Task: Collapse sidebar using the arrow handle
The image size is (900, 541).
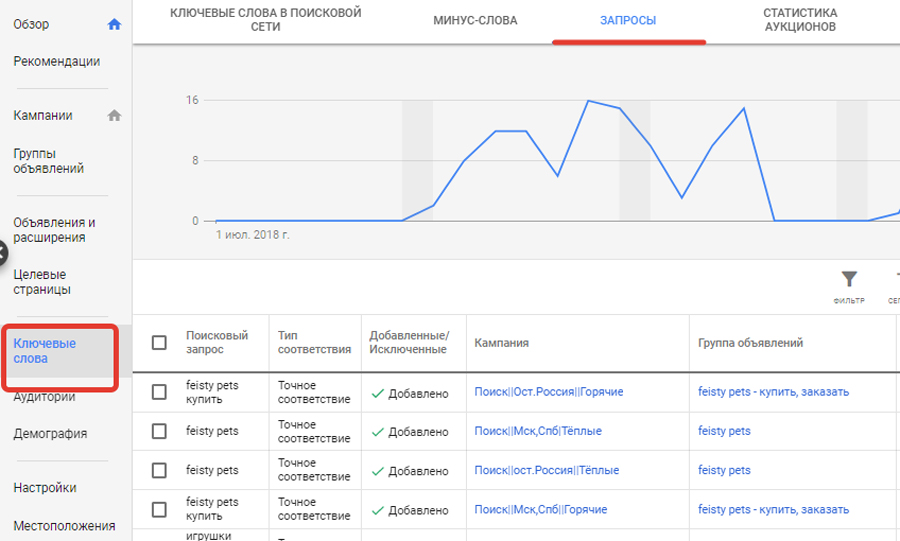Action: 3,252
